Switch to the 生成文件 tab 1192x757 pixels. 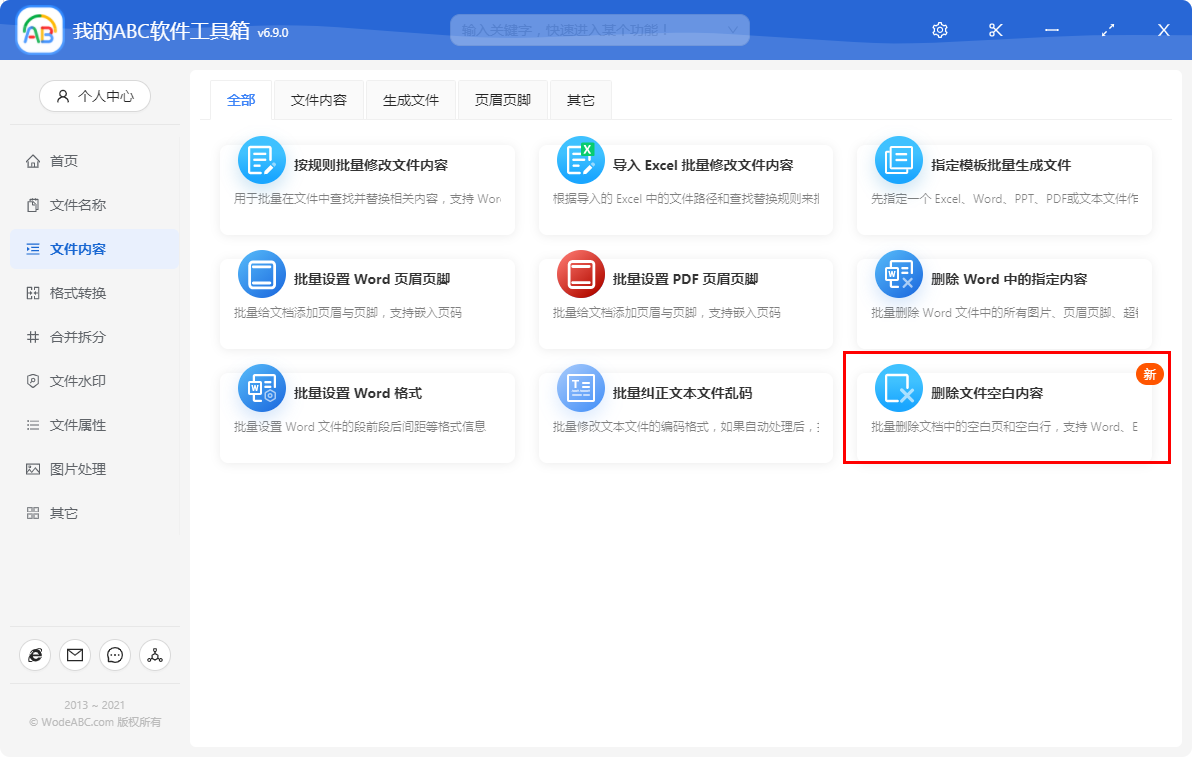tap(410, 99)
